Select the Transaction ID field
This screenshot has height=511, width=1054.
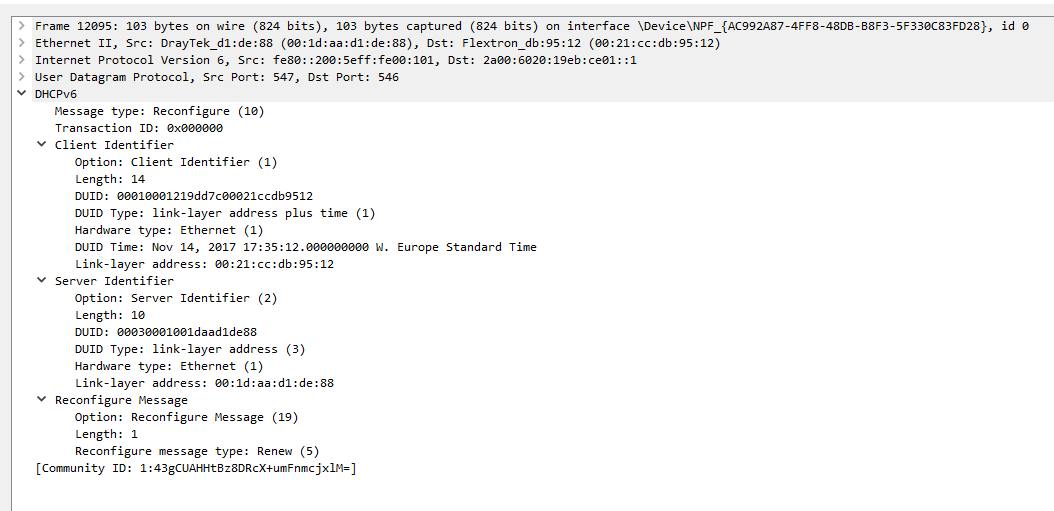point(138,128)
